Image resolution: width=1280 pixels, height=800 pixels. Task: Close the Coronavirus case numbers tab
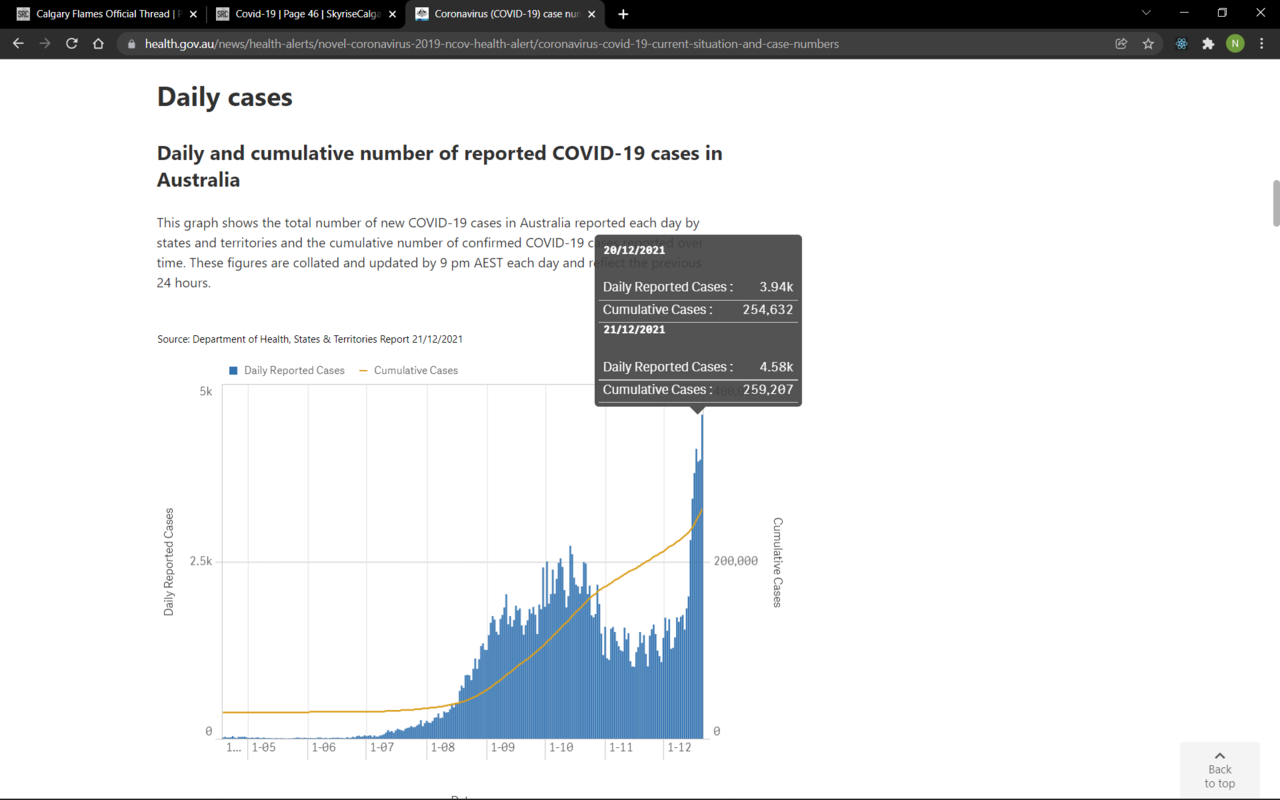[x=592, y=14]
